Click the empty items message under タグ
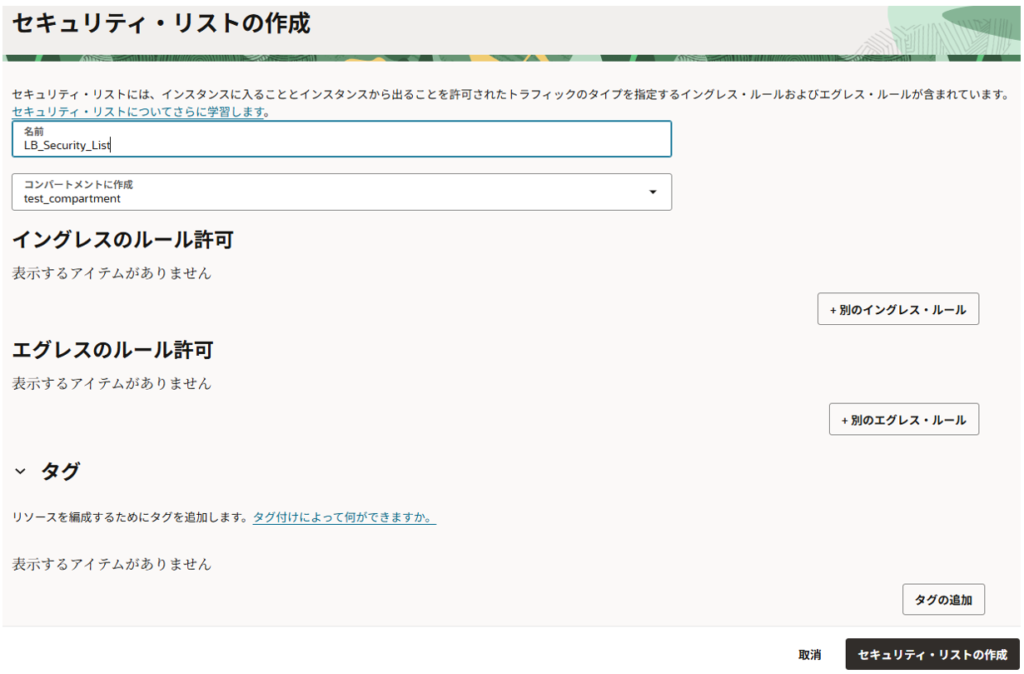The image size is (1024, 674). click(x=111, y=564)
